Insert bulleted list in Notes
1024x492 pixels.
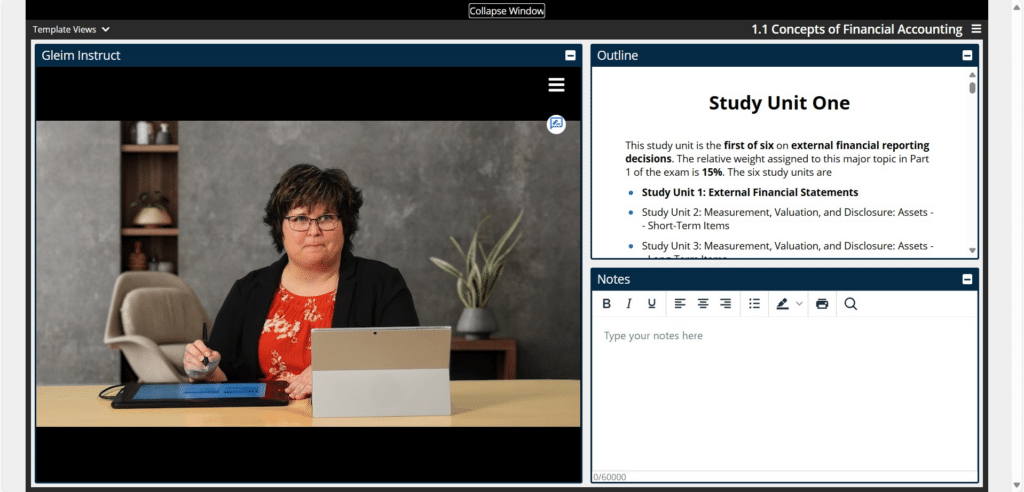[x=754, y=303]
